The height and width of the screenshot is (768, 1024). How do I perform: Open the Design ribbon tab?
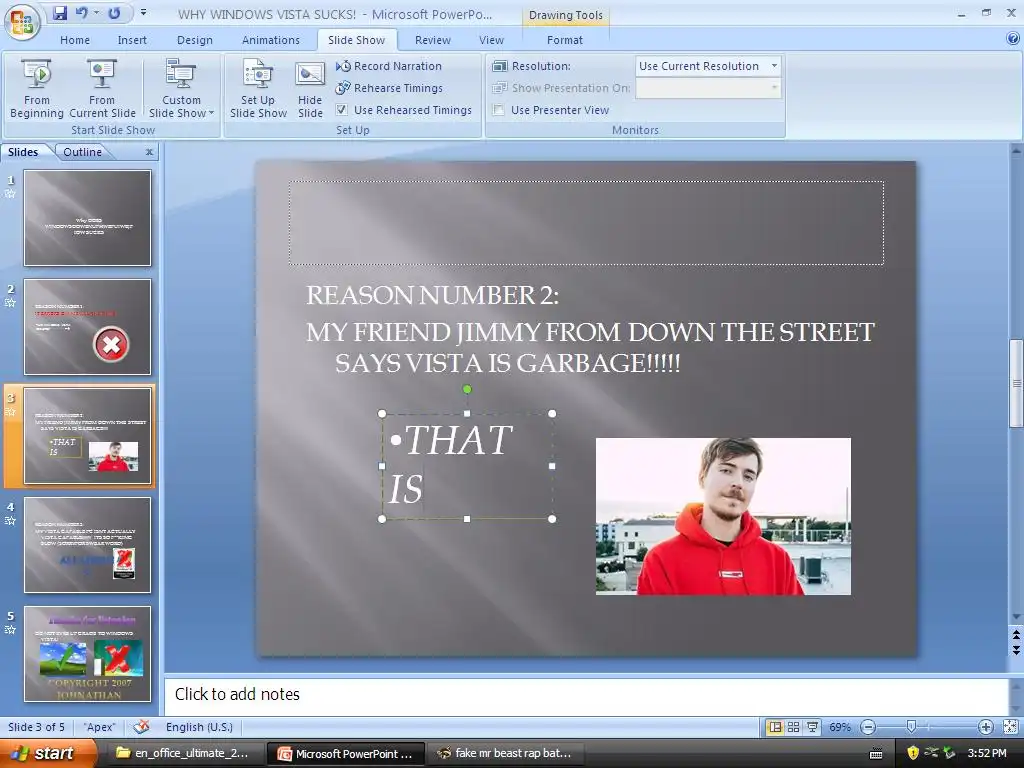tap(195, 40)
